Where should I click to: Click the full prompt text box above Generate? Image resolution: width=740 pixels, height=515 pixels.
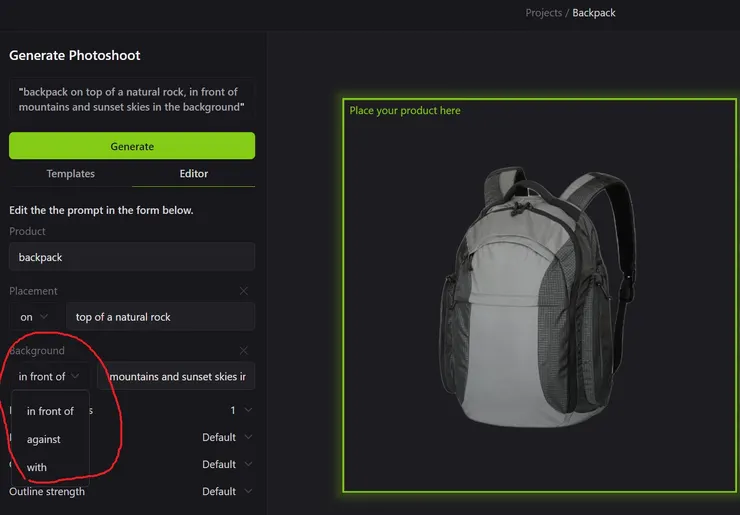(x=132, y=100)
